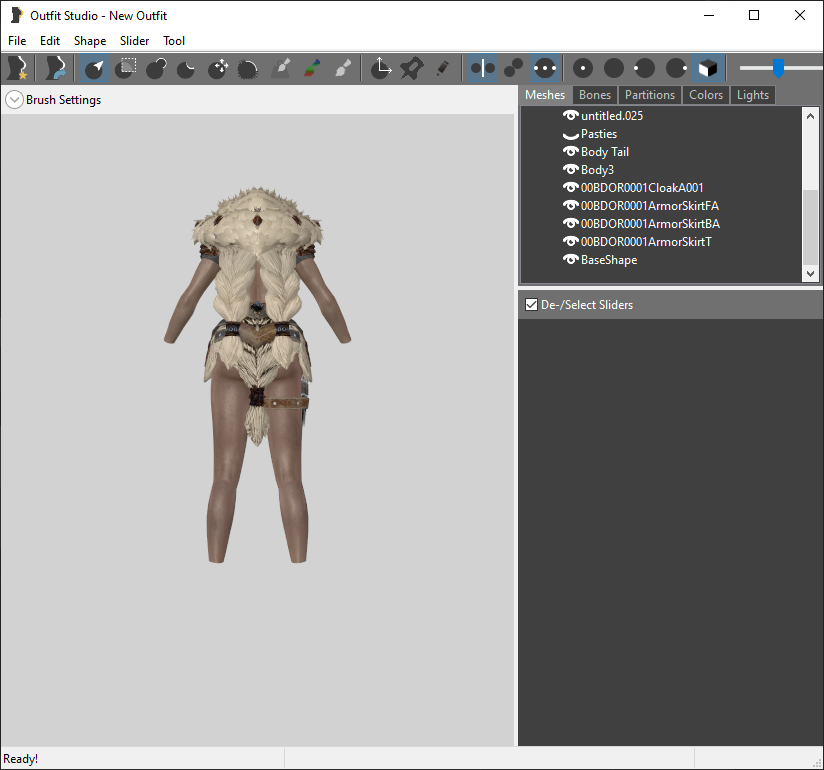Switch to the Partitions tab
This screenshot has width=824, height=770.
coord(650,95)
